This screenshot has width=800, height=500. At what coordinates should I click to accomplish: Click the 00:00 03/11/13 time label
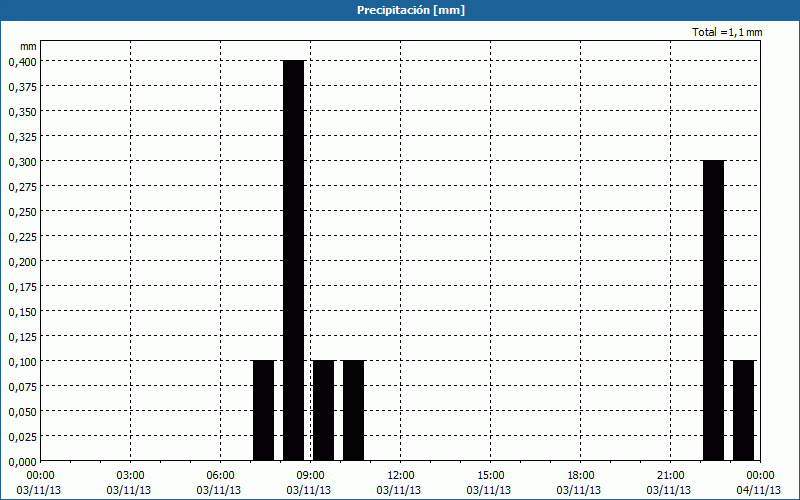(x=39, y=483)
